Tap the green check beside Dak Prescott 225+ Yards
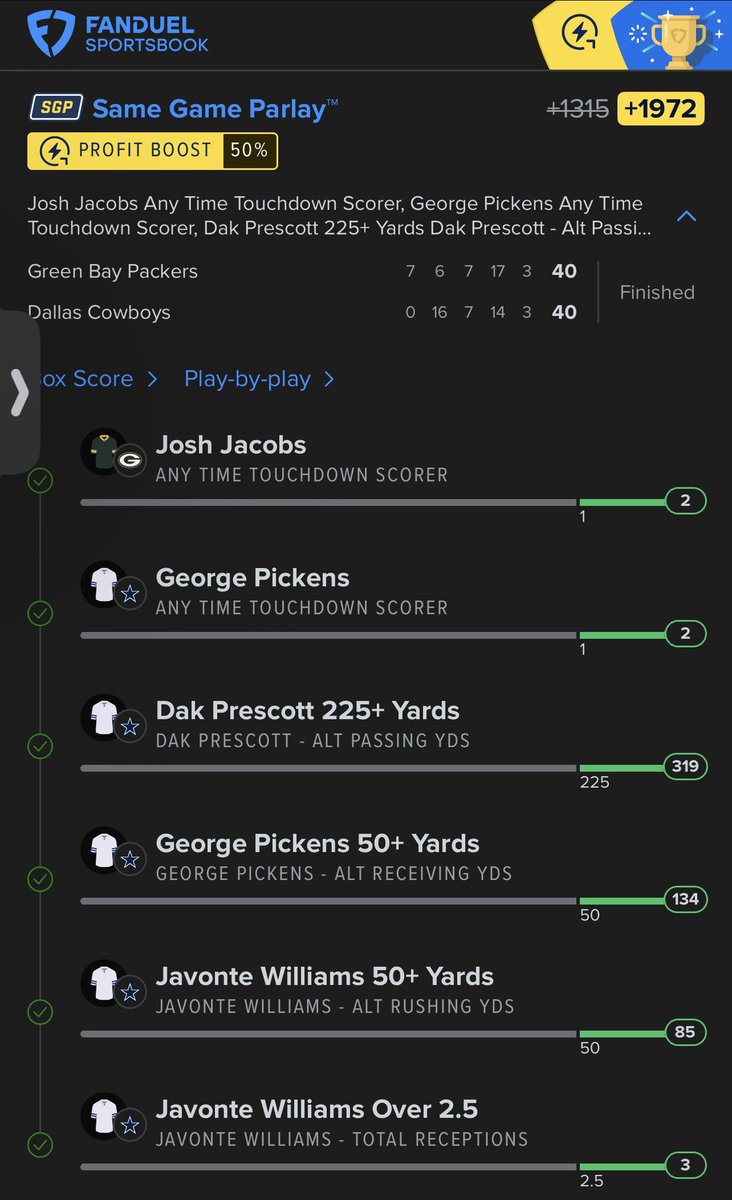The height and width of the screenshot is (1200, 732). click(40, 746)
